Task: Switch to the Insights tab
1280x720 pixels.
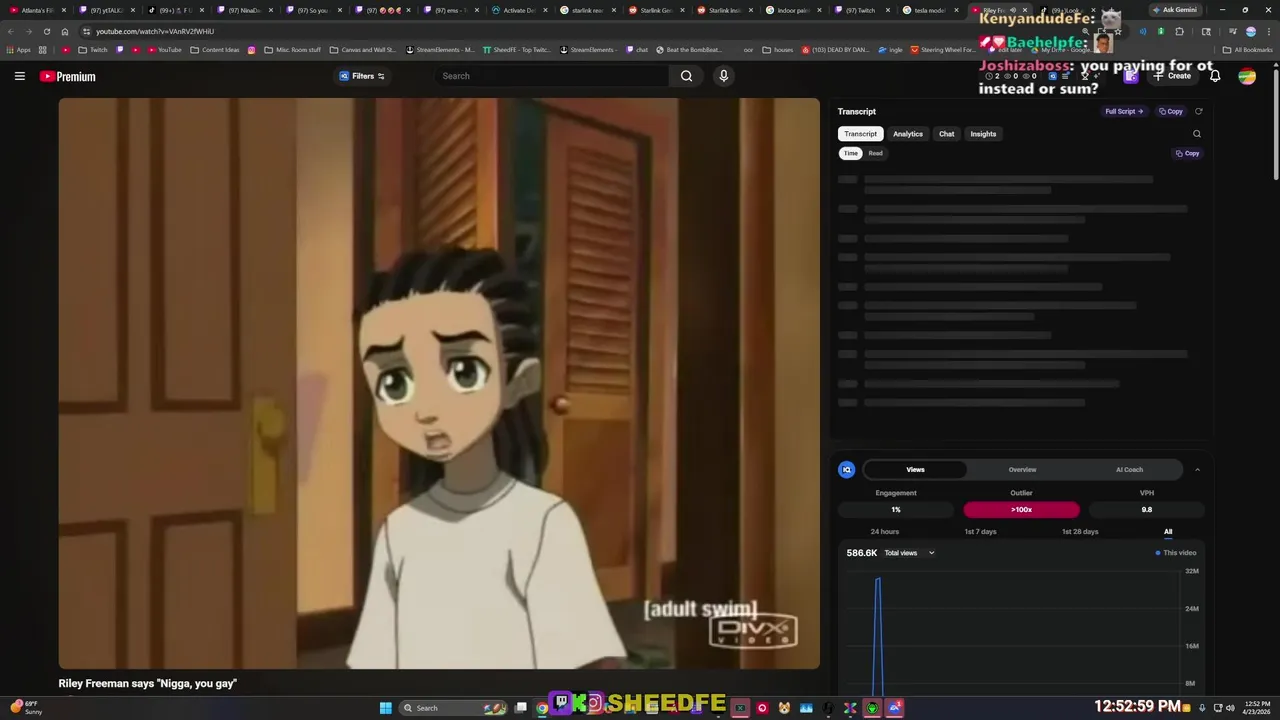Action: click(x=983, y=134)
